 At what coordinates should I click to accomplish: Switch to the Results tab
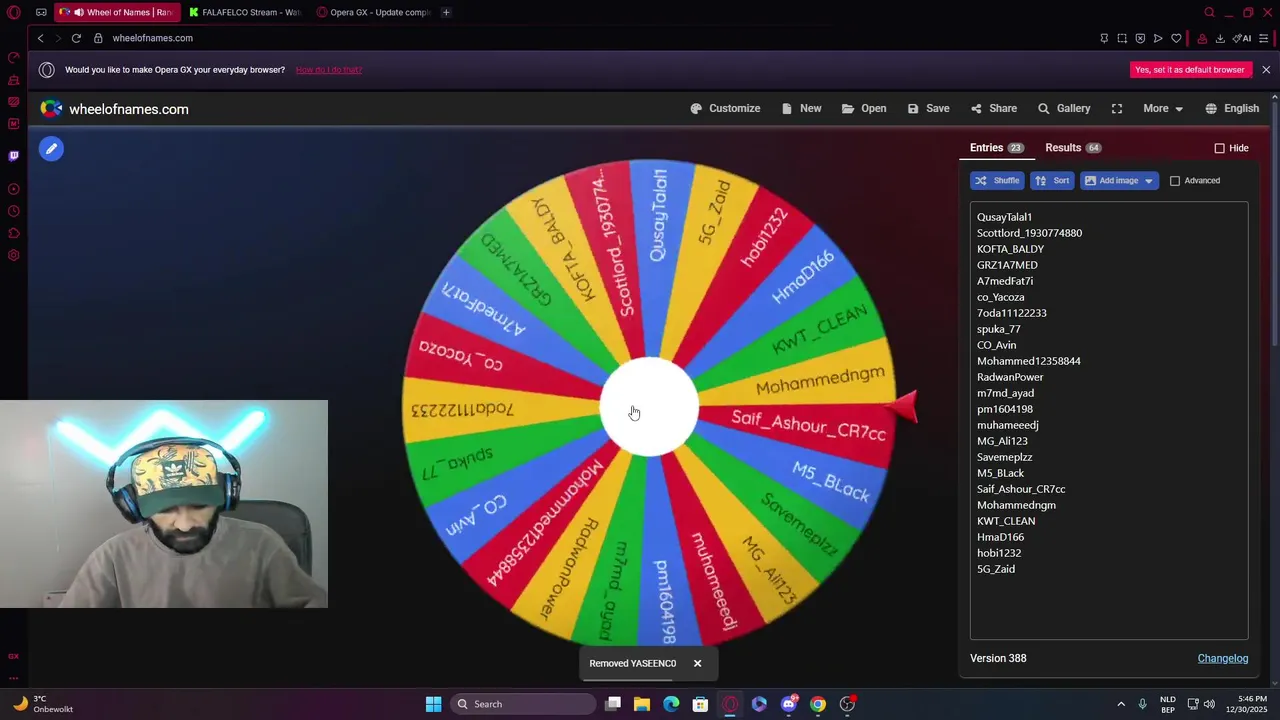click(1072, 148)
